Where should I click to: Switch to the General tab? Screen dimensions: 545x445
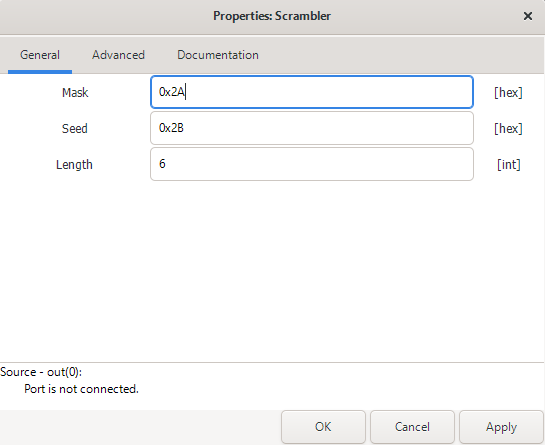click(40, 55)
